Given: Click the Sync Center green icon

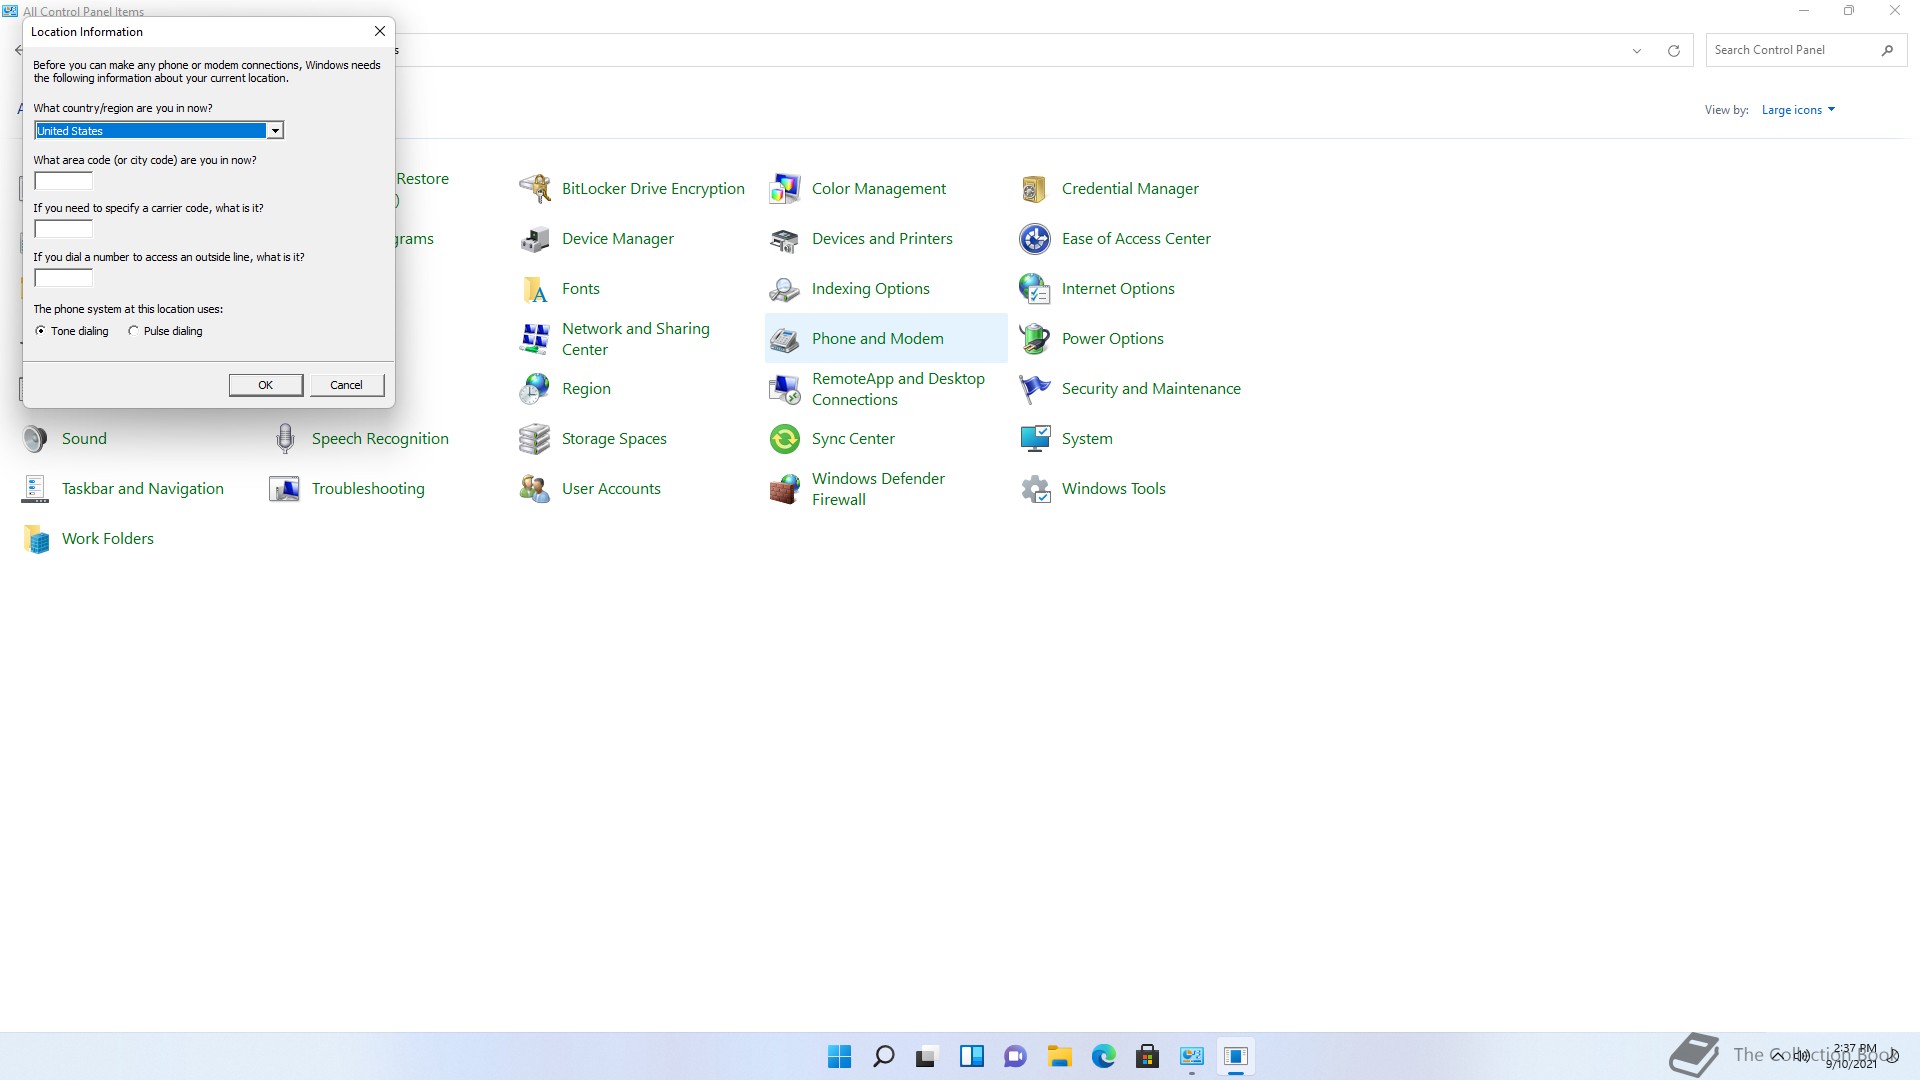Looking at the screenshot, I should [785, 438].
